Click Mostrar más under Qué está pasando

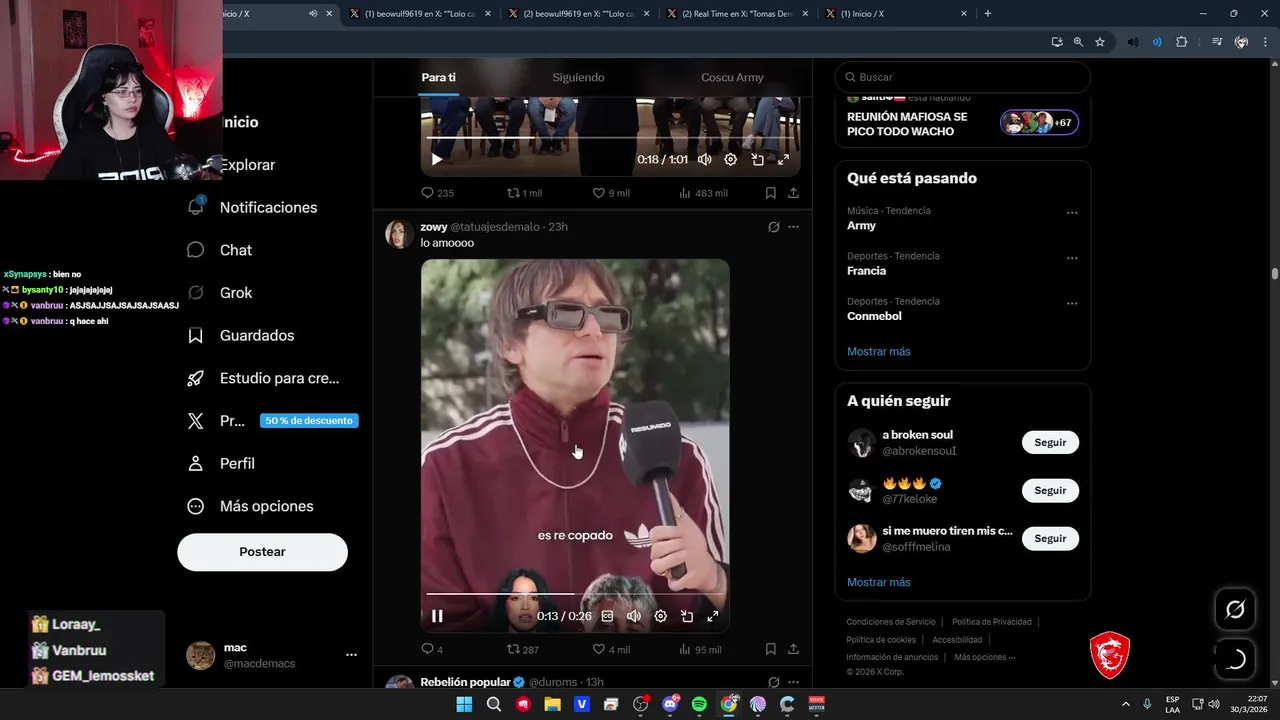point(878,351)
